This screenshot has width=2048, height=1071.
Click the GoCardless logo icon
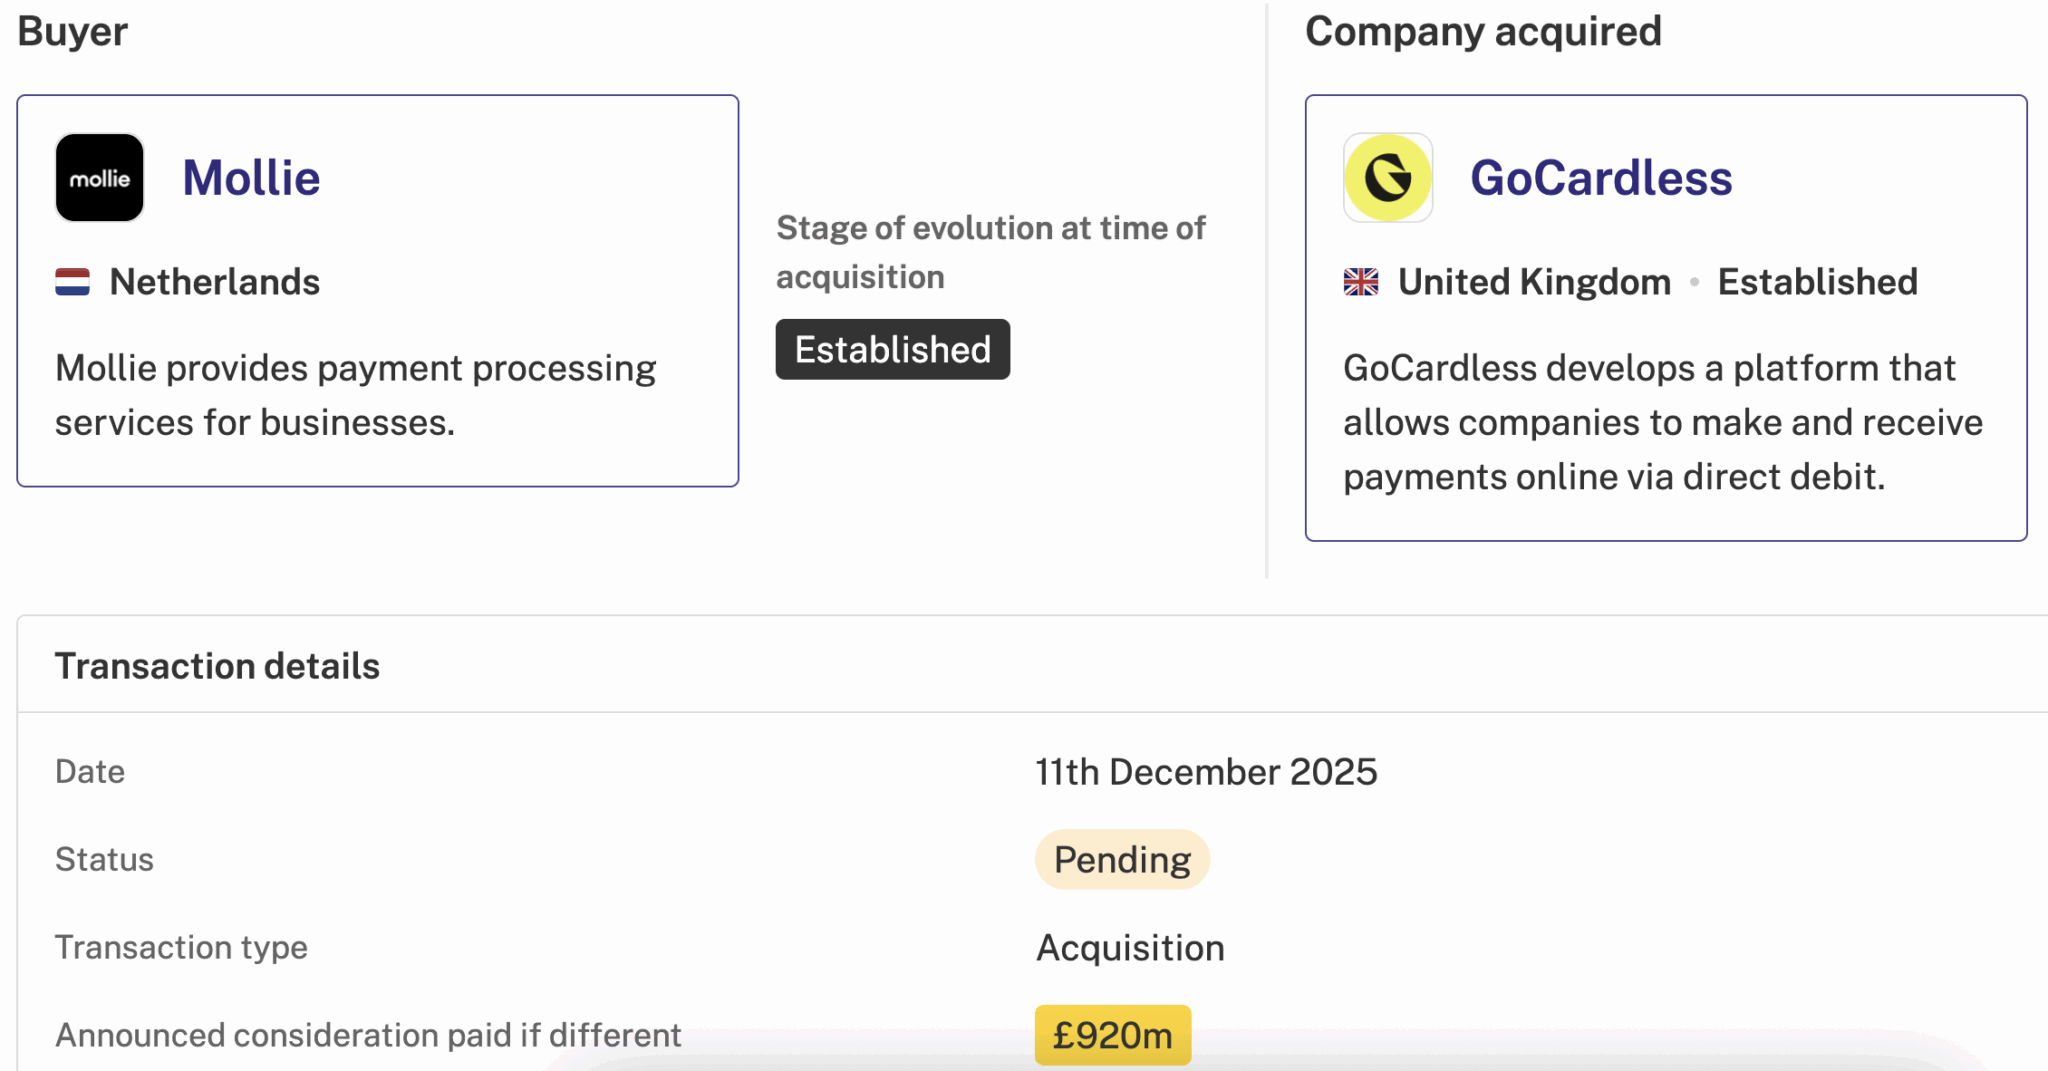click(1387, 178)
